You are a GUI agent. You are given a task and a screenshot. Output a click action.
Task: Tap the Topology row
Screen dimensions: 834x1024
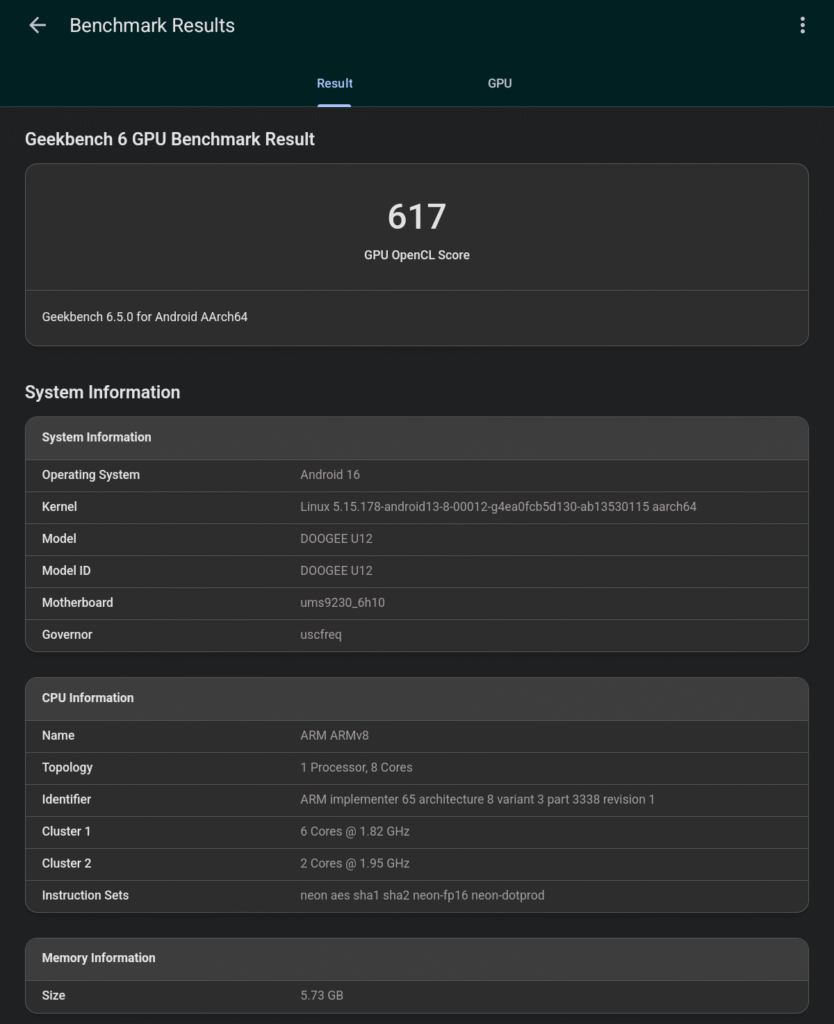click(x=416, y=768)
